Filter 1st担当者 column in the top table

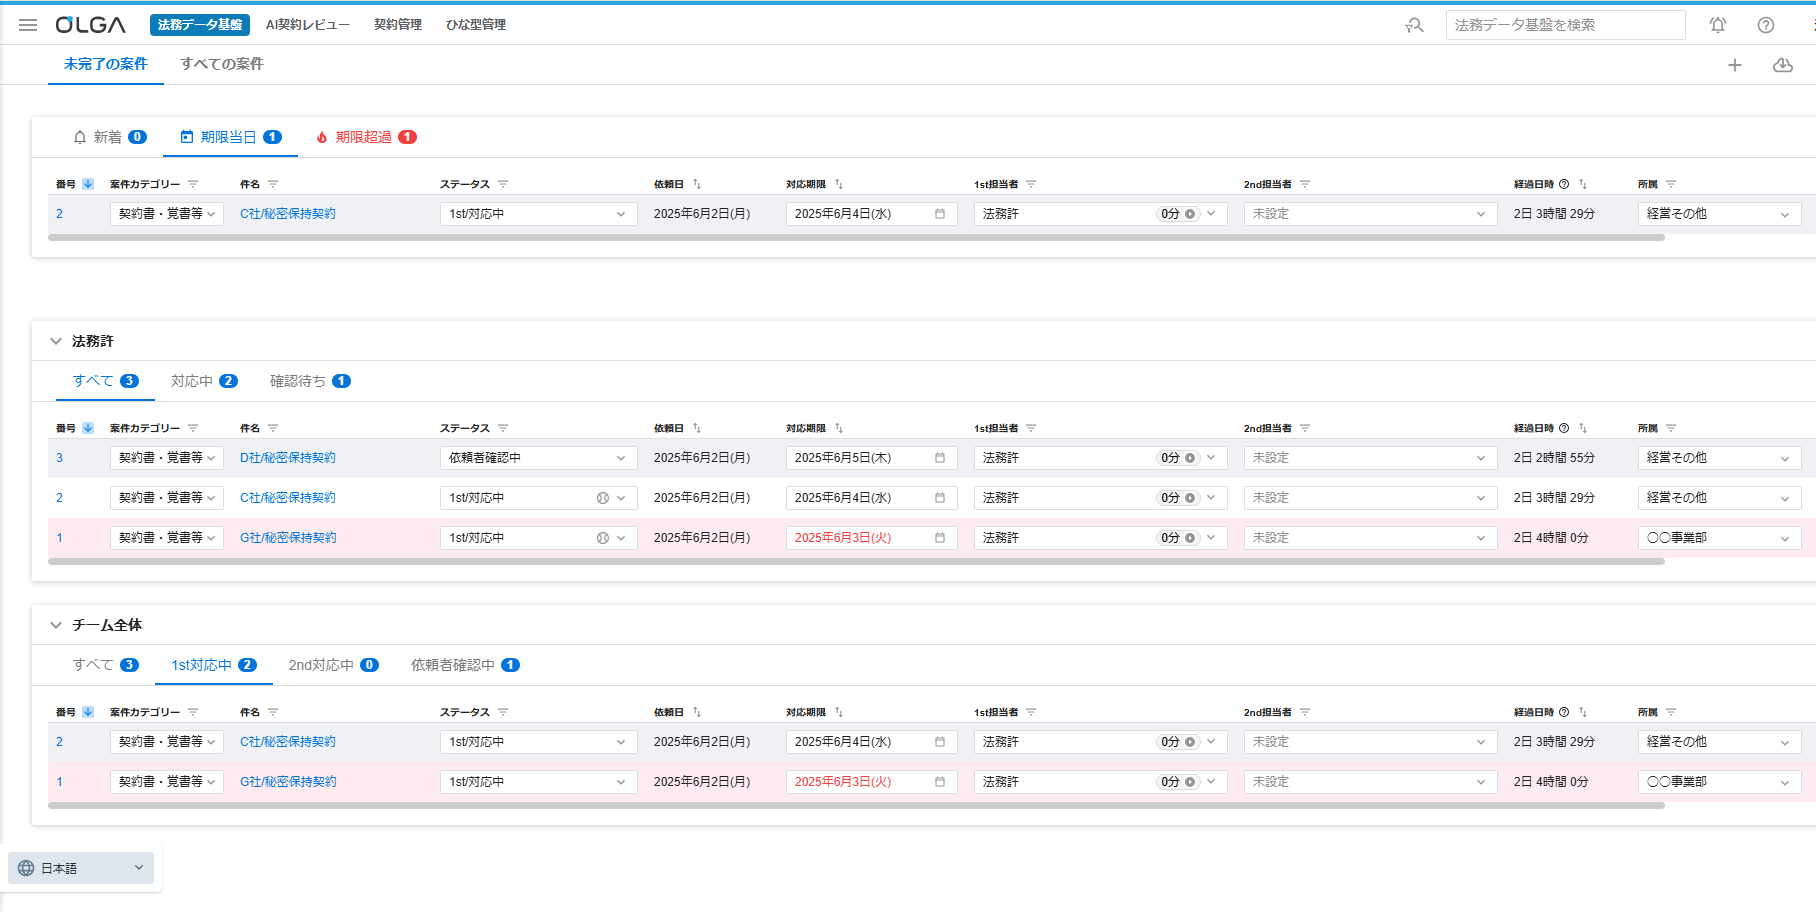[x=1031, y=184]
